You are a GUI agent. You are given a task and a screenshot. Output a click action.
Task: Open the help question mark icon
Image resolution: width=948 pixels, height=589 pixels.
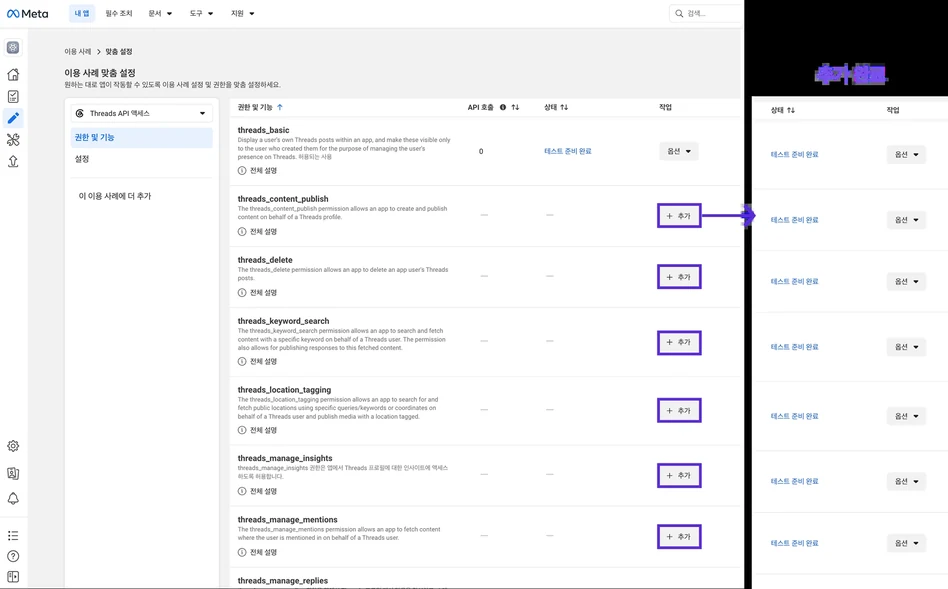pos(13,556)
